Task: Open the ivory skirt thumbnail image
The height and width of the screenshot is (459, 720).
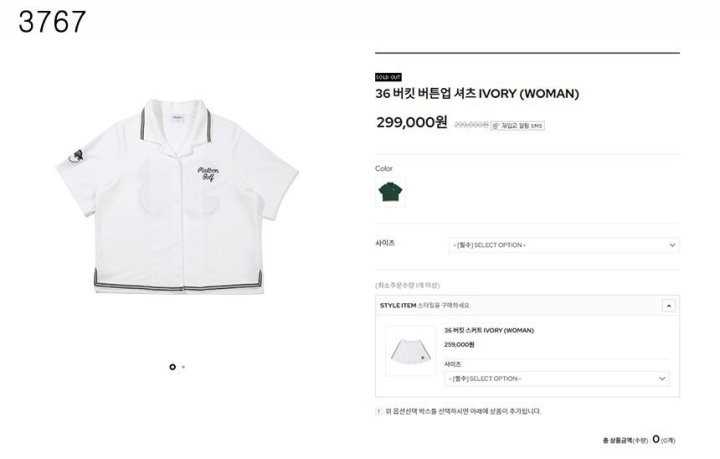Action: pyautogui.click(x=410, y=351)
